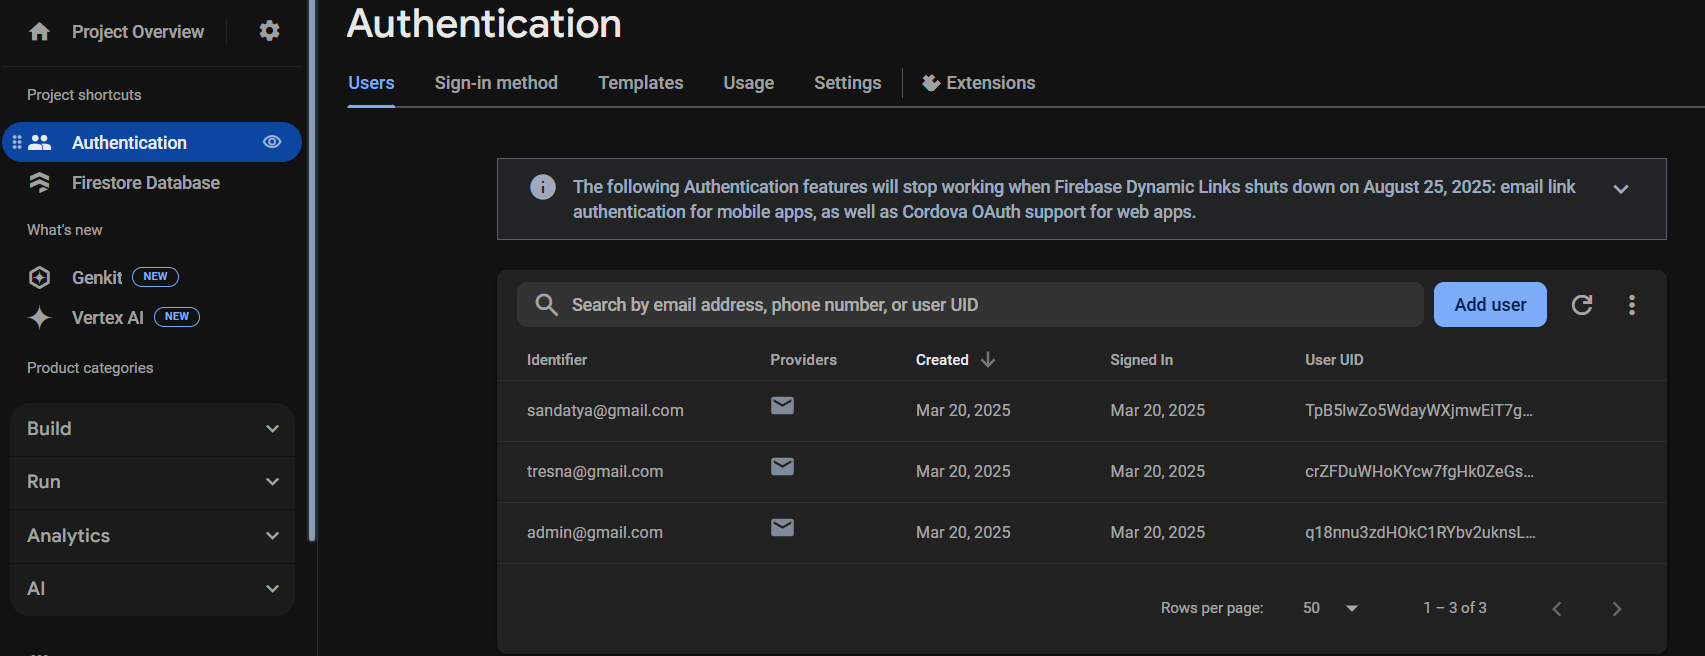
Task: Open Genkit in the sidebar
Action: (x=97, y=277)
